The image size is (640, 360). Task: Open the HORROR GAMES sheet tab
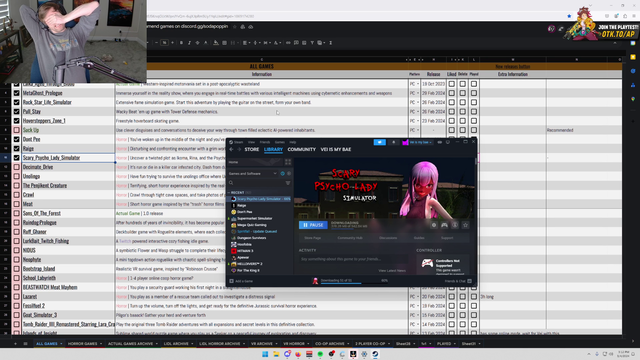[82, 344]
